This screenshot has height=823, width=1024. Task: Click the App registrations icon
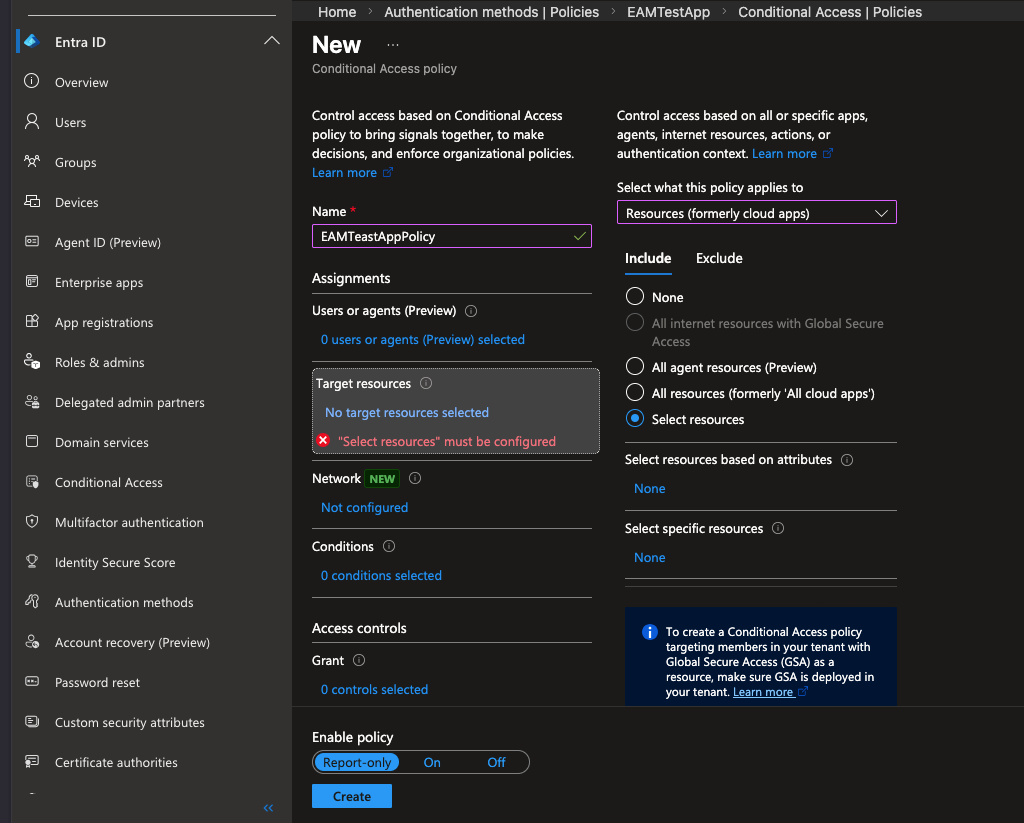pos(31,321)
